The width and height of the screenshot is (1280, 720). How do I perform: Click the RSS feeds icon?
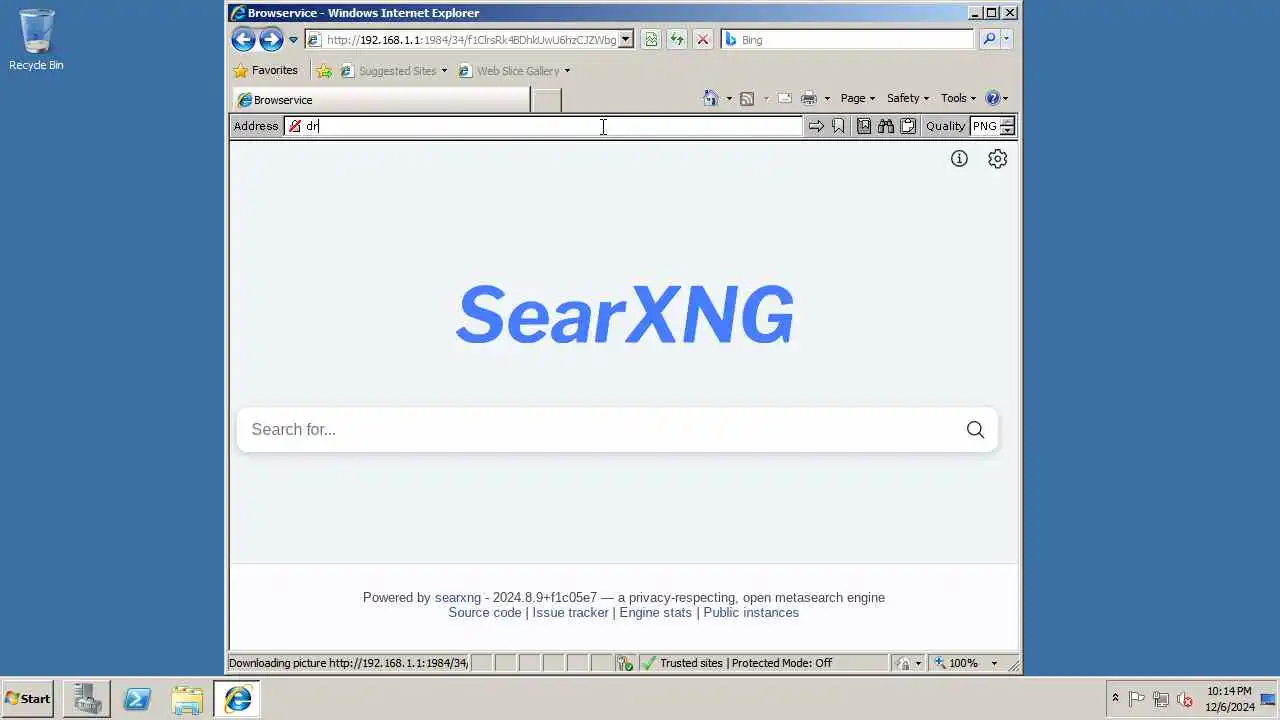pyautogui.click(x=747, y=98)
